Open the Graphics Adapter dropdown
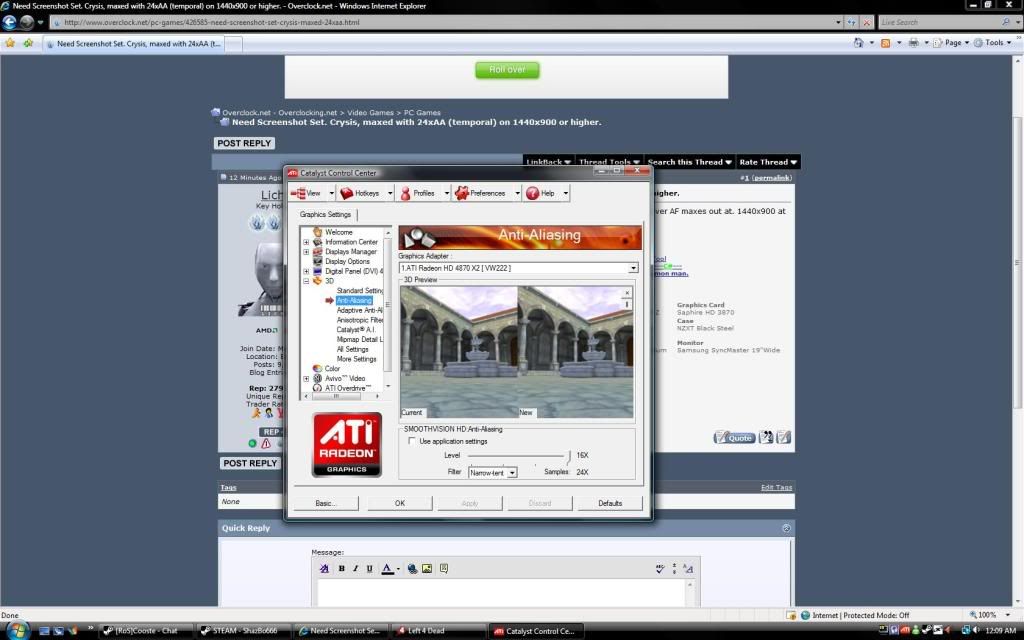Viewport: 1024px width, 640px height. [x=632, y=268]
